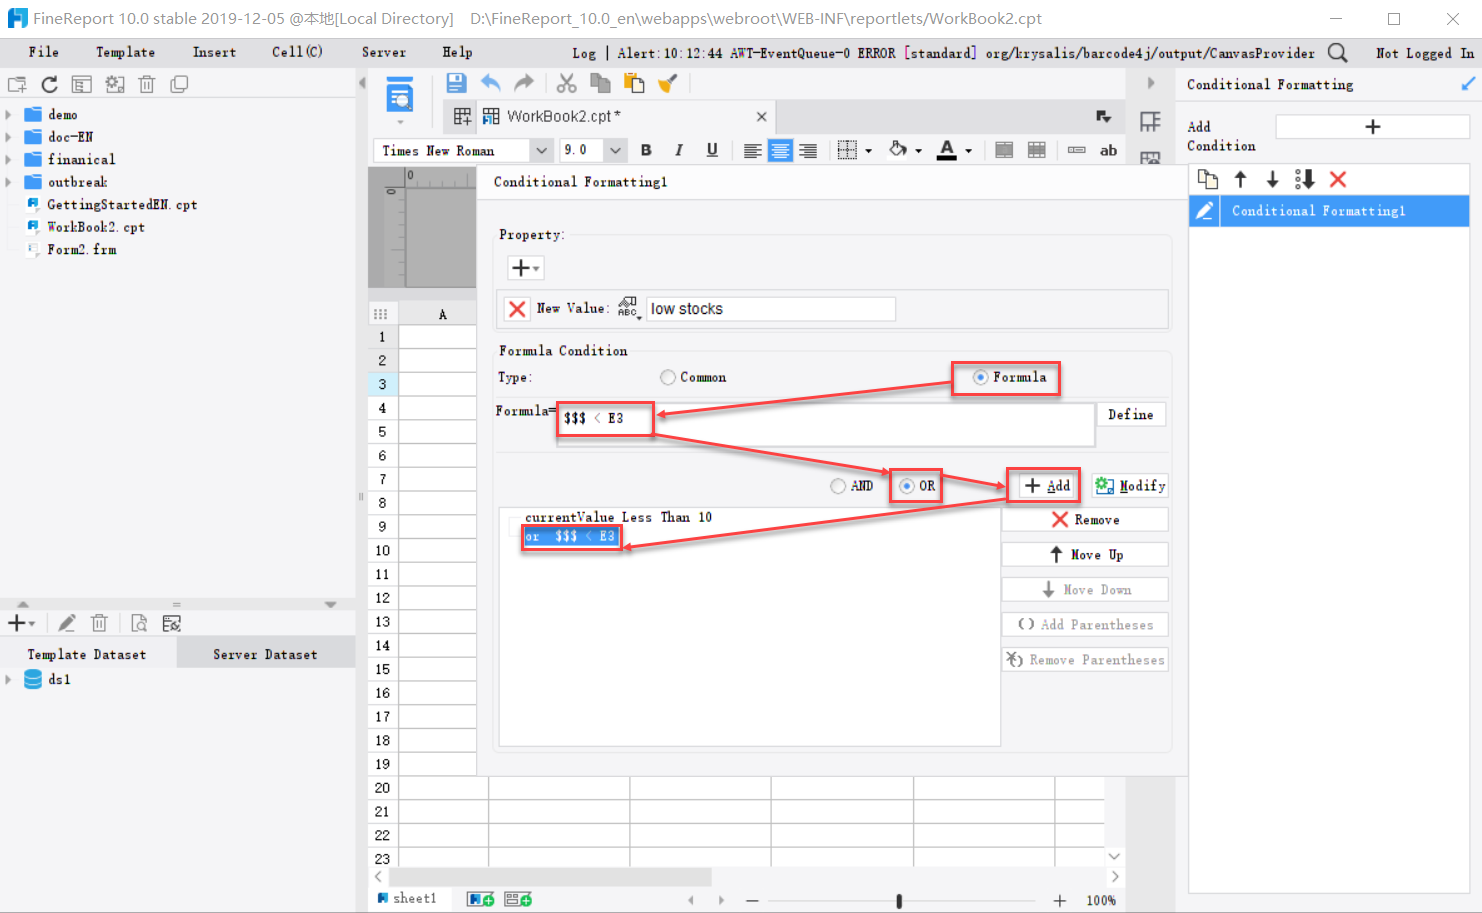Click the Undo arrow icon

click(x=490, y=84)
